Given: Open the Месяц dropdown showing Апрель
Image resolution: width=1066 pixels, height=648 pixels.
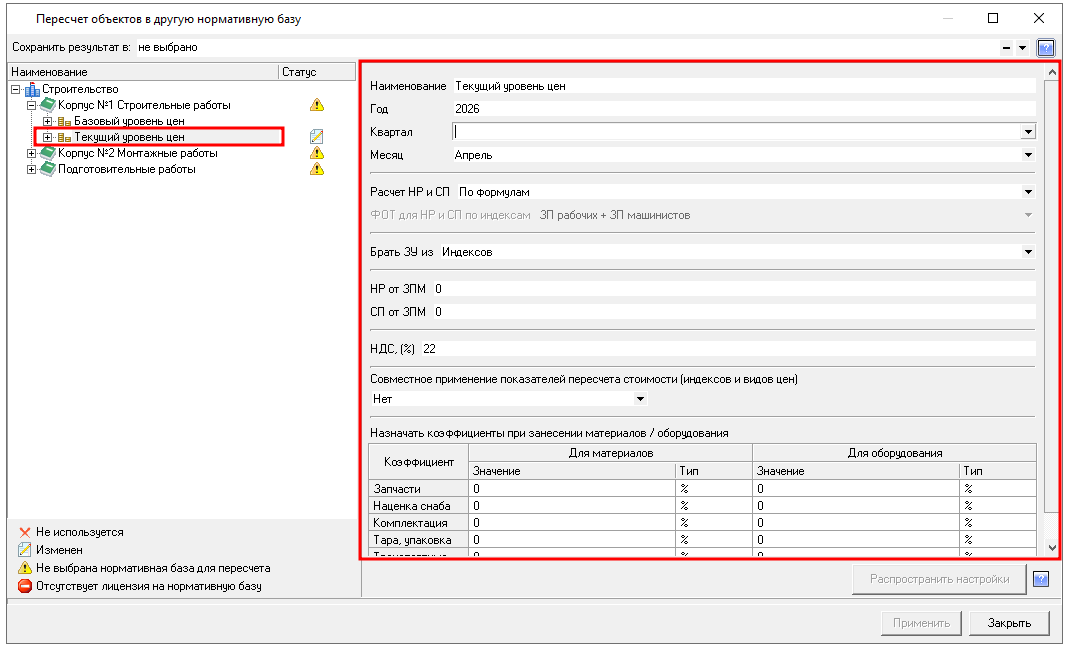Looking at the screenshot, I should [1027, 155].
